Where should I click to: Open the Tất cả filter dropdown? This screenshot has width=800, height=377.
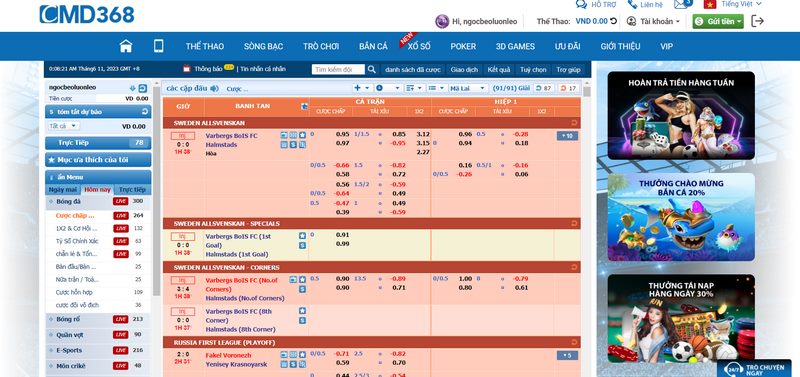(64, 125)
